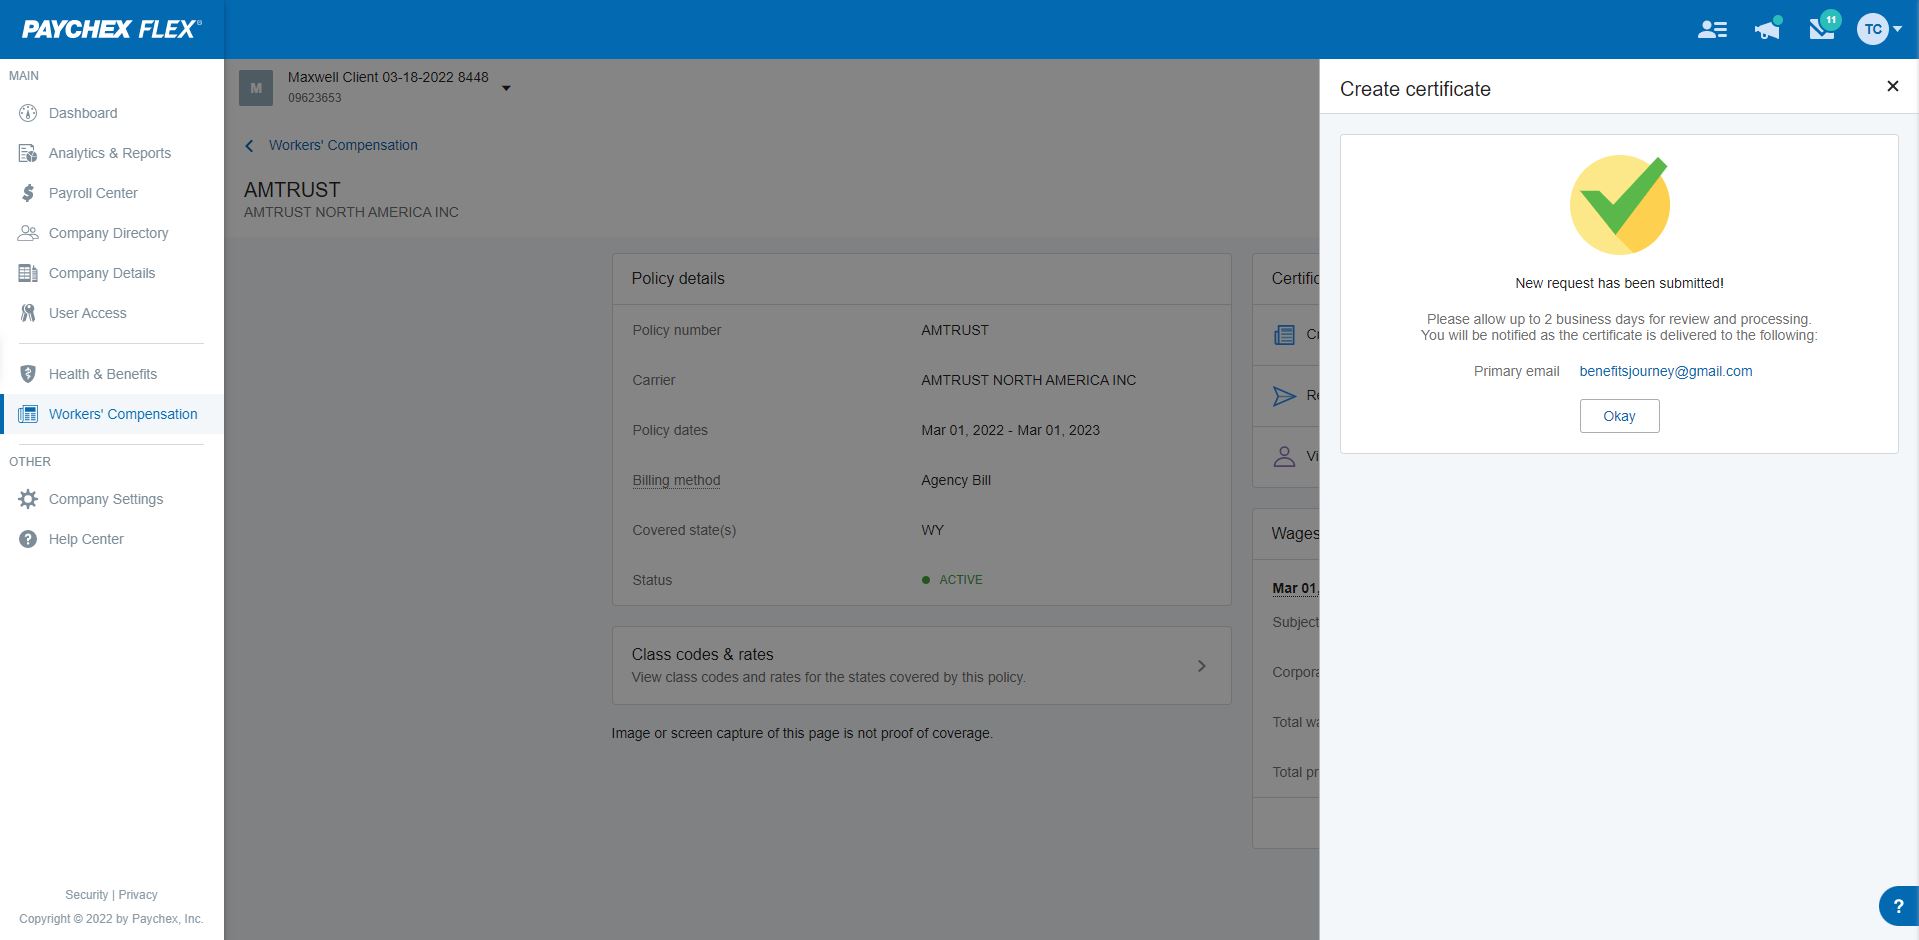Expand the Maxwell Client company selector
This screenshot has height=940, width=1919.
click(506, 88)
